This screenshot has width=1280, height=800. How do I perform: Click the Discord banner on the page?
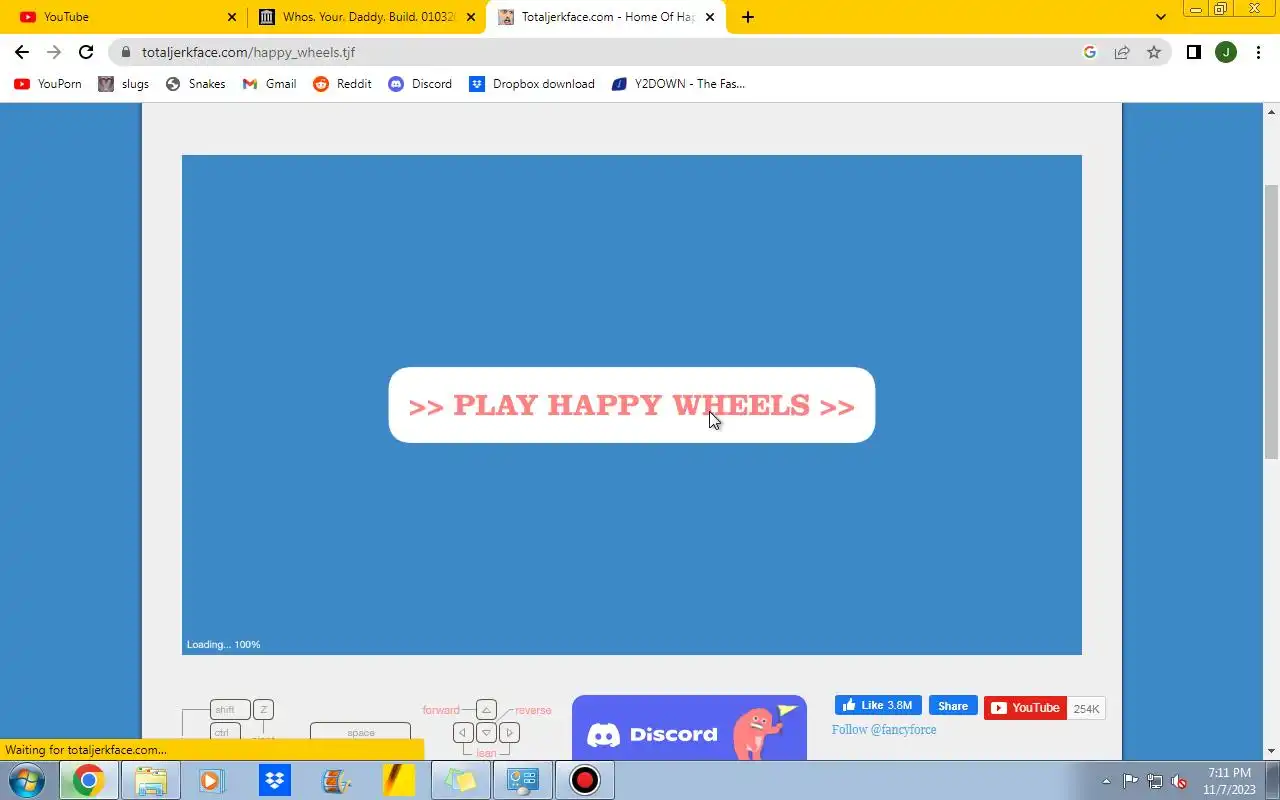pyautogui.click(x=689, y=728)
